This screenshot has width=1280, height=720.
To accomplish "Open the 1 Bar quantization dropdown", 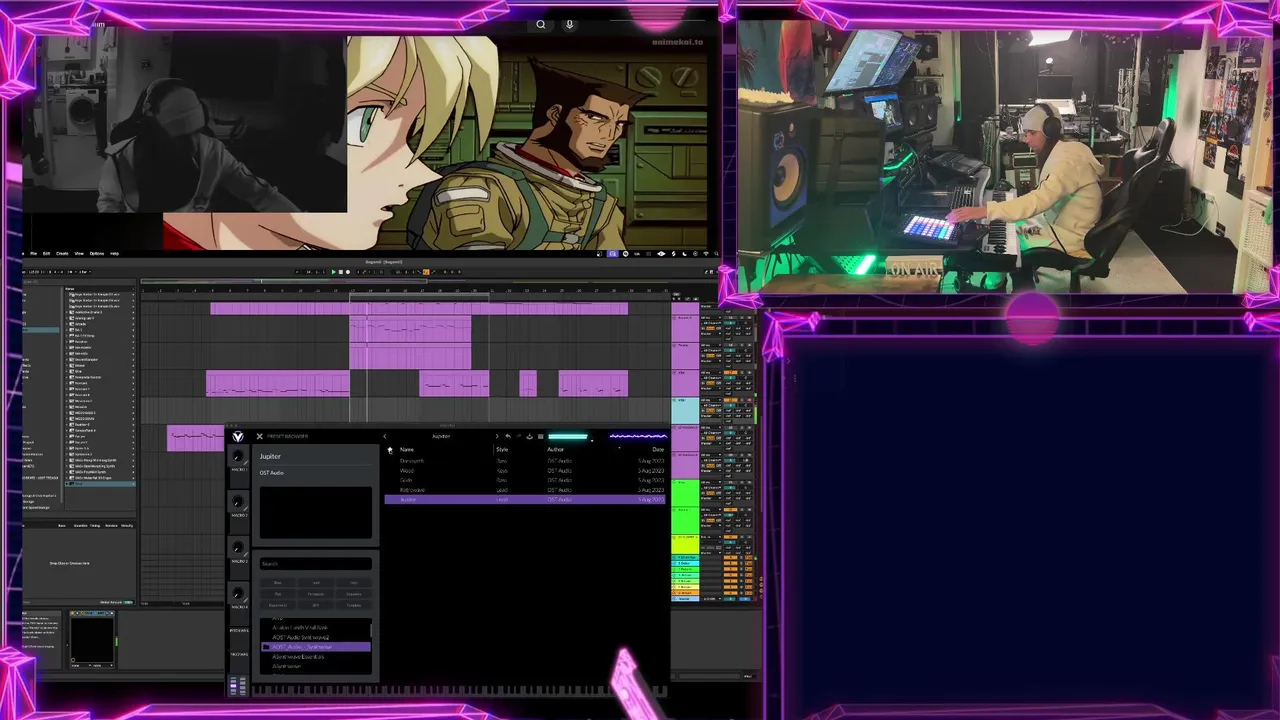I will tap(84, 272).
